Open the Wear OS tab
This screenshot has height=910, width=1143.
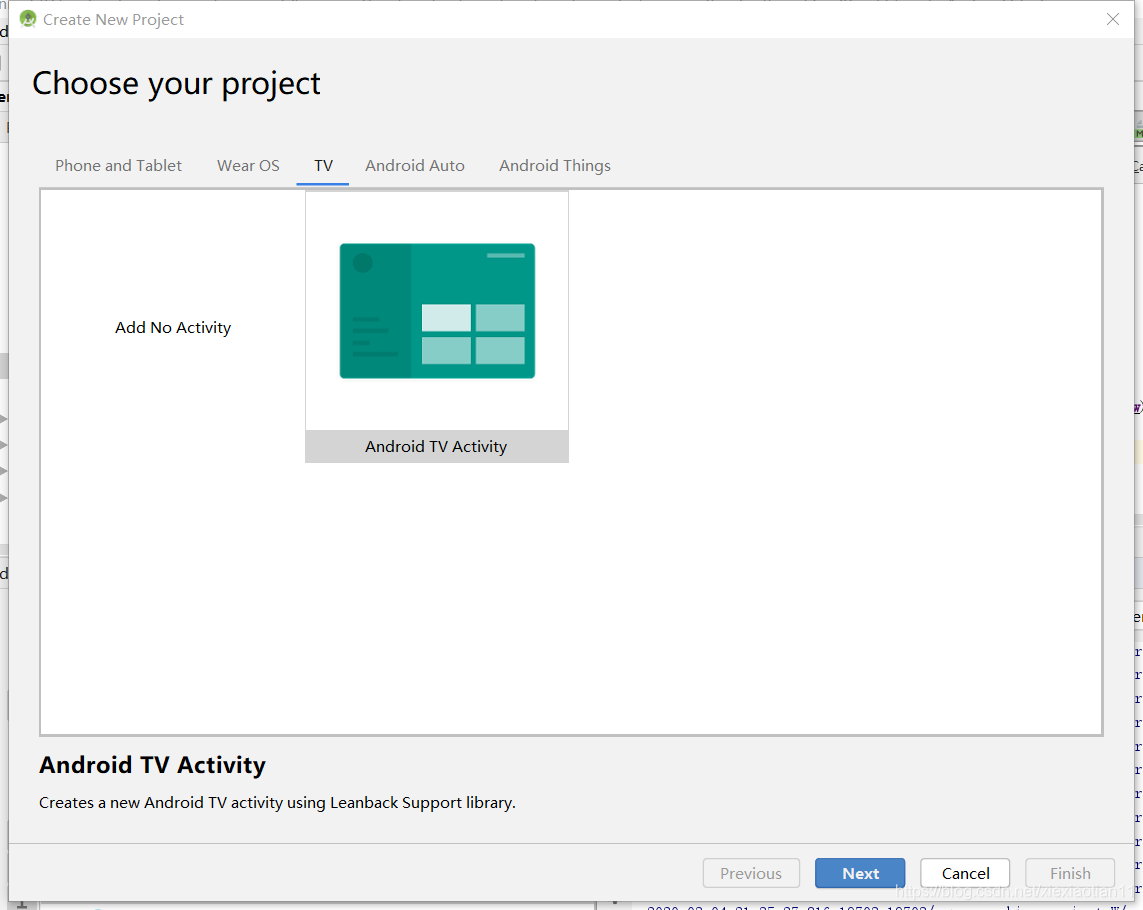[248, 166]
